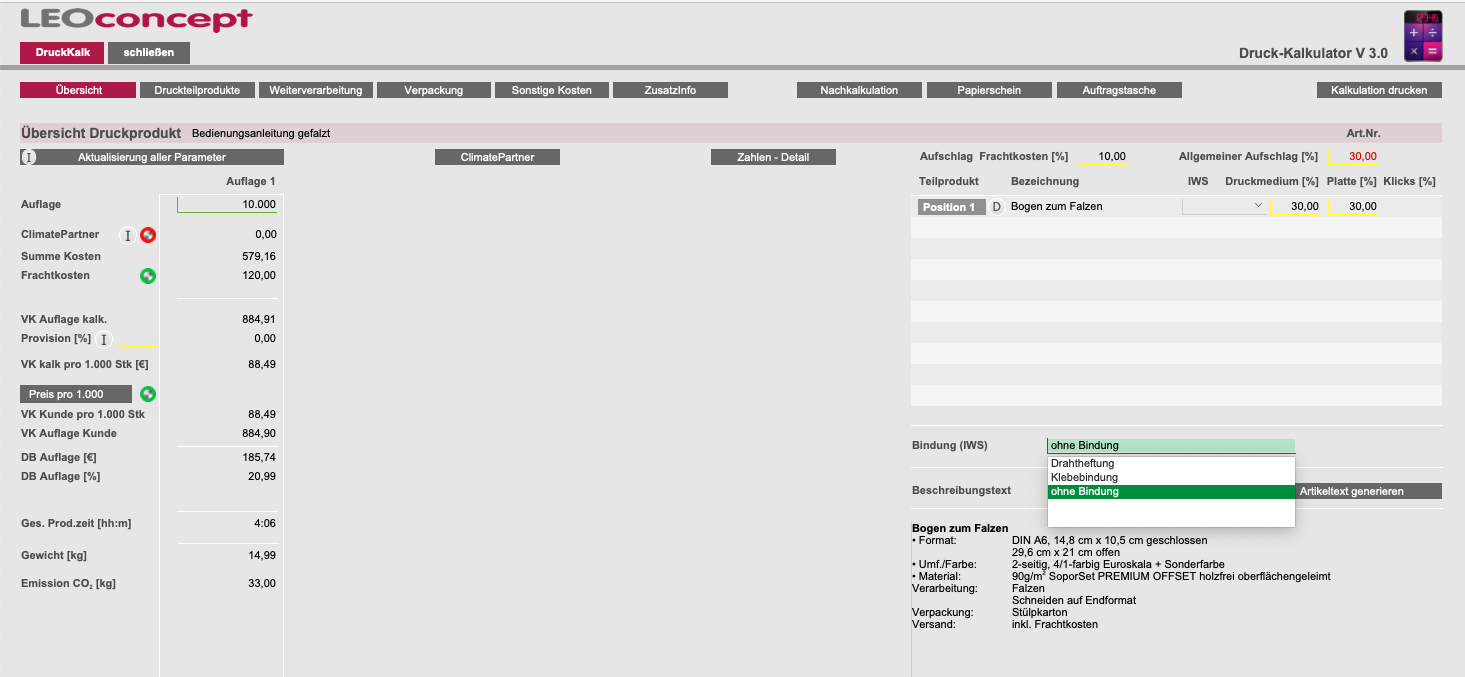Image resolution: width=1465 pixels, height=677 pixels.
Task: Click the info icon next to Provision [%]
Action: pyautogui.click(x=103, y=339)
